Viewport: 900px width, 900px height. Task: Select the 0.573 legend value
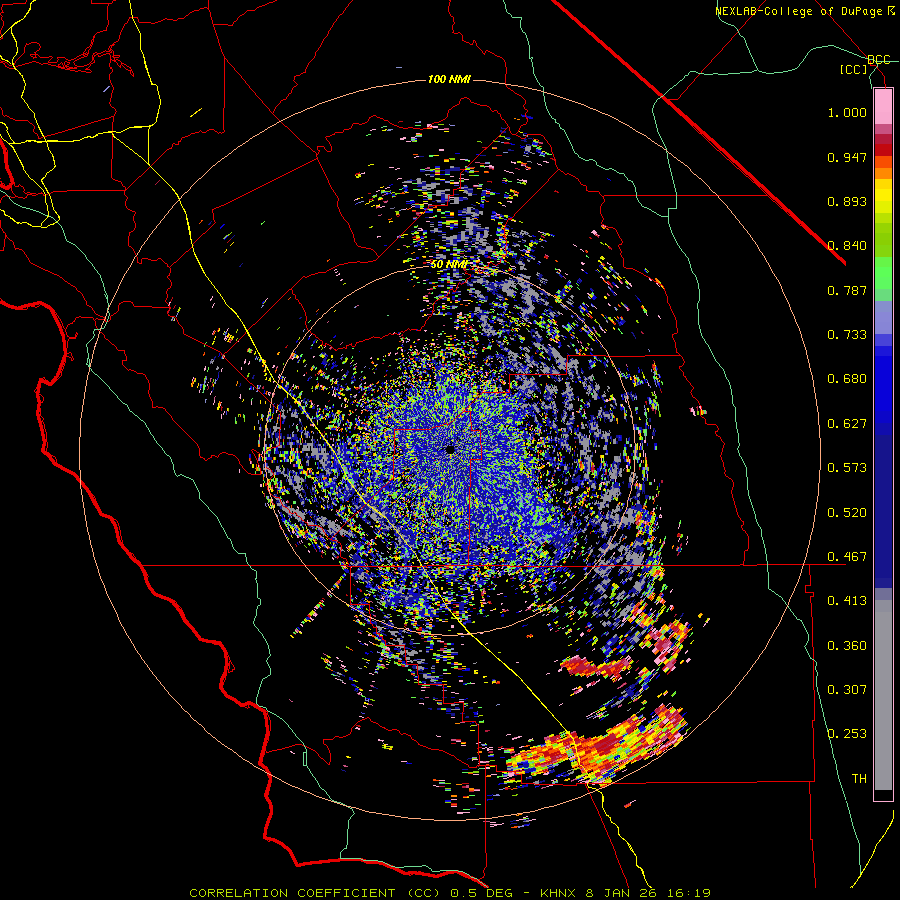click(847, 468)
